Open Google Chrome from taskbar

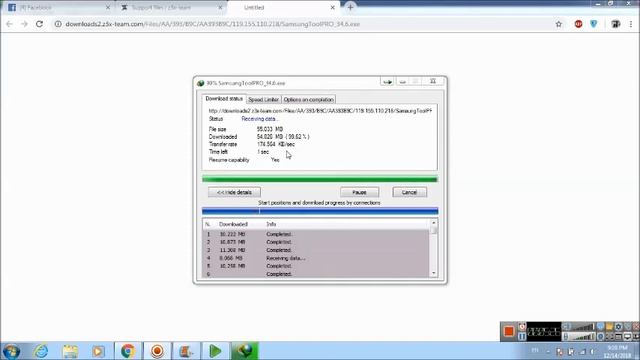[128, 351]
